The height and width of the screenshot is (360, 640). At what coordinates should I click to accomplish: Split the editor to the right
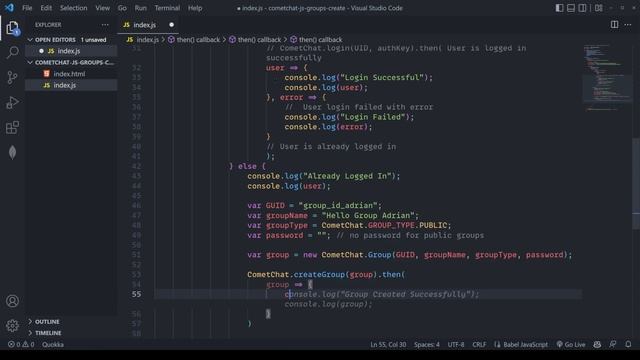coord(614,24)
